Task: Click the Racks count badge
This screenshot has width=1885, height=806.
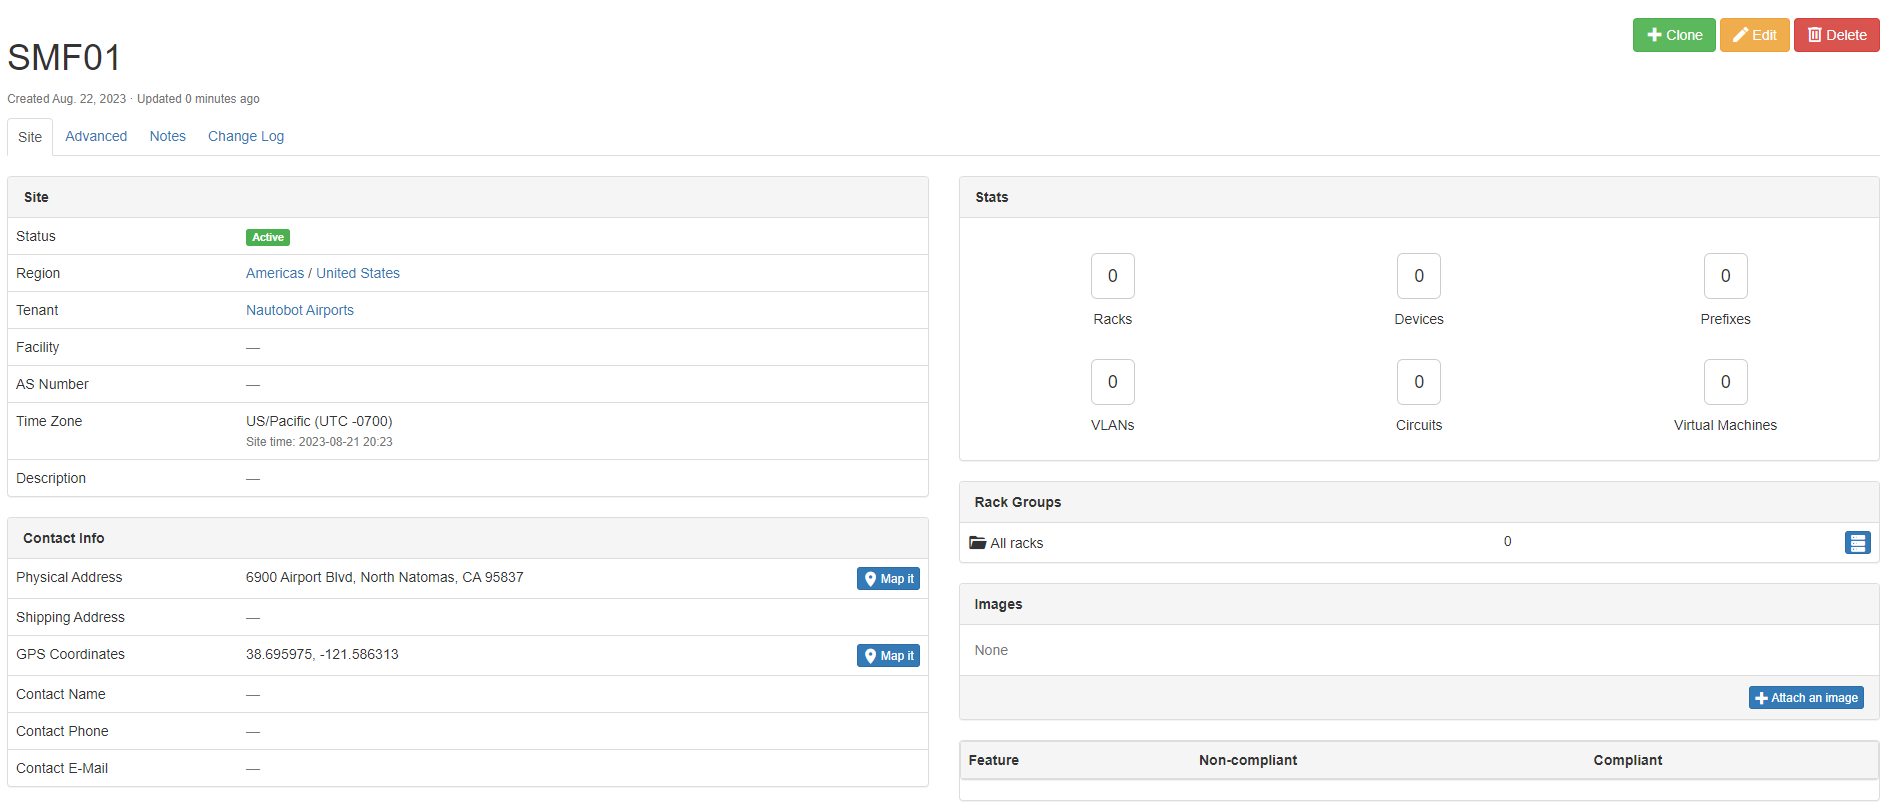Action: click(1112, 276)
